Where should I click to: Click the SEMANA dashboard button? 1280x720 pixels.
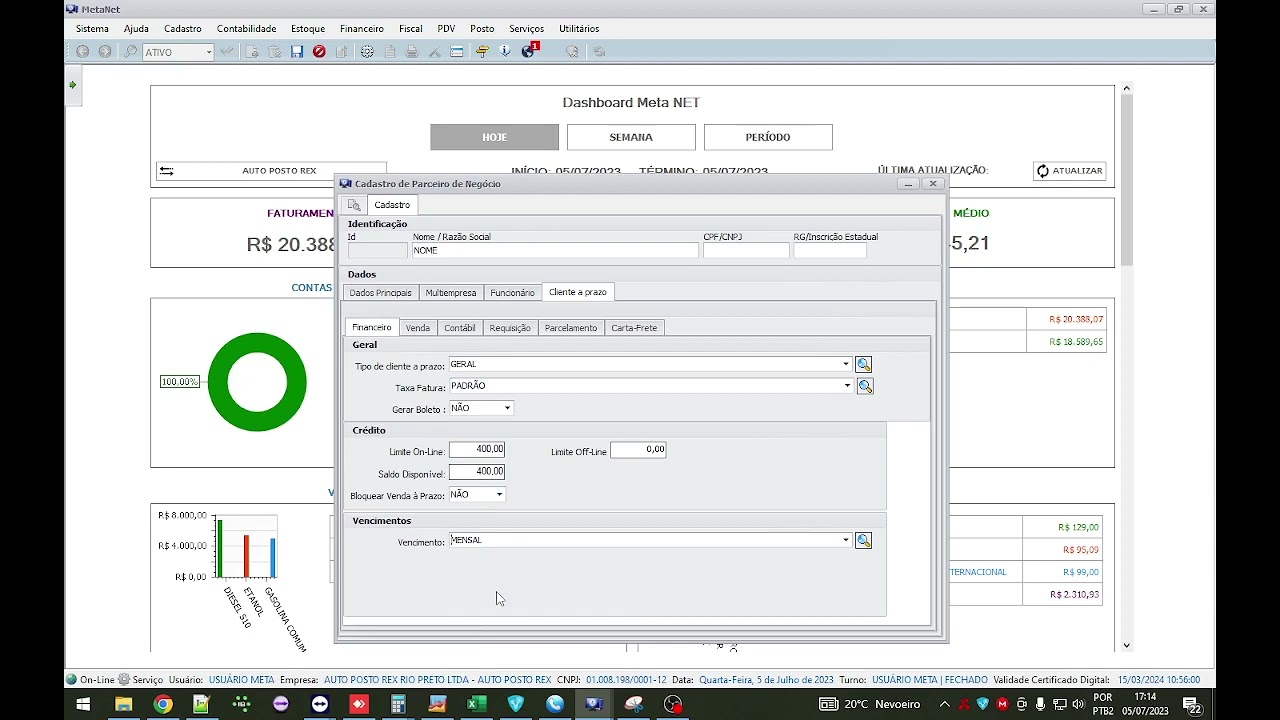(631, 137)
